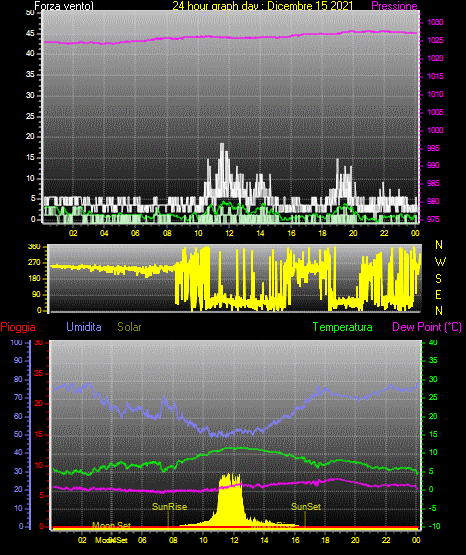Click the green 20 temperature scale value
Image resolution: width=466 pixels, height=555 pixels.
coord(433,416)
